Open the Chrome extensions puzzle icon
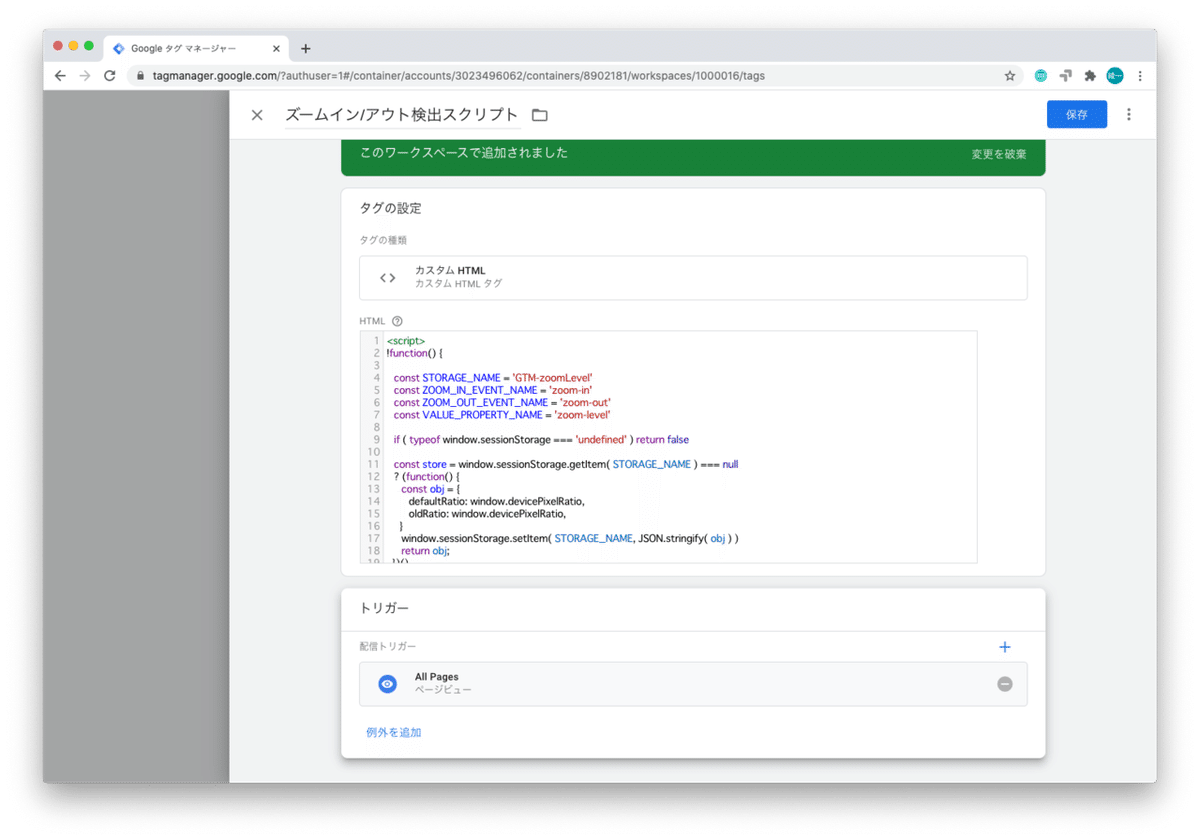The height and width of the screenshot is (840, 1200). click(x=1090, y=76)
